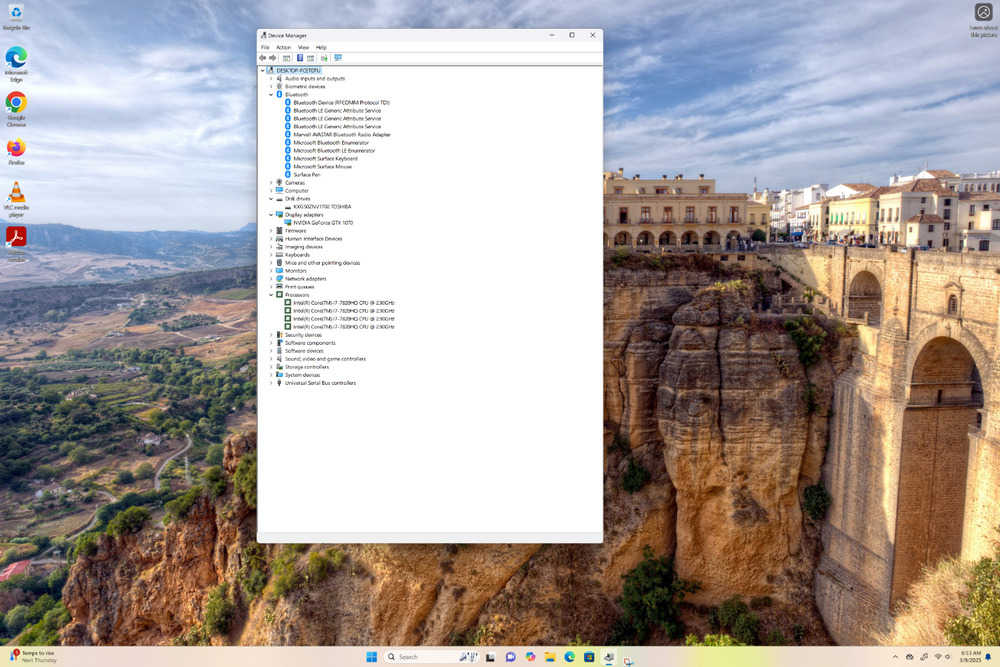Select Bluetooth Device (RFCOMM Protocol TDI)
Screen dimensions: 1000x667
tap(341, 102)
